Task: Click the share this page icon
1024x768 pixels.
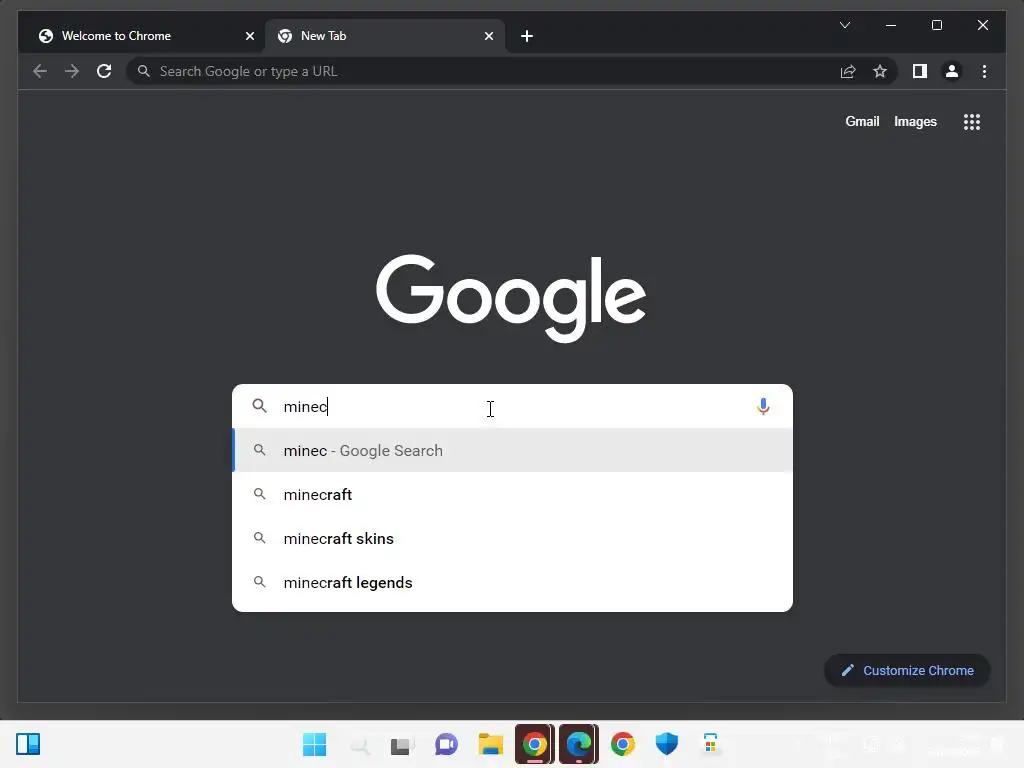Action: (x=848, y=71)
